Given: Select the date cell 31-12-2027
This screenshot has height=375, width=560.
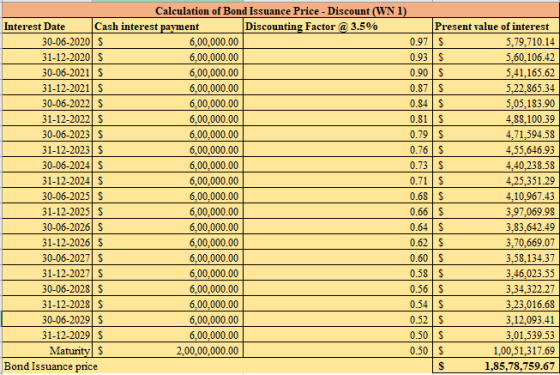Looking at the screenshot, I should click(x=47, y=273).
